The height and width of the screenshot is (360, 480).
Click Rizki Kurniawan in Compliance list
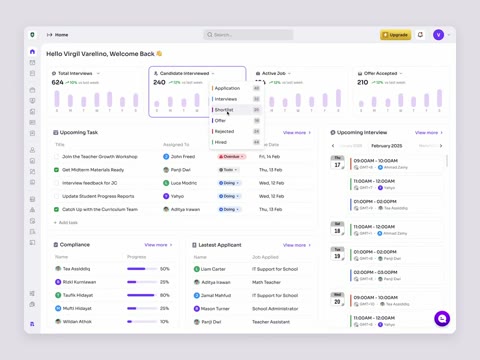pos(79,282)
